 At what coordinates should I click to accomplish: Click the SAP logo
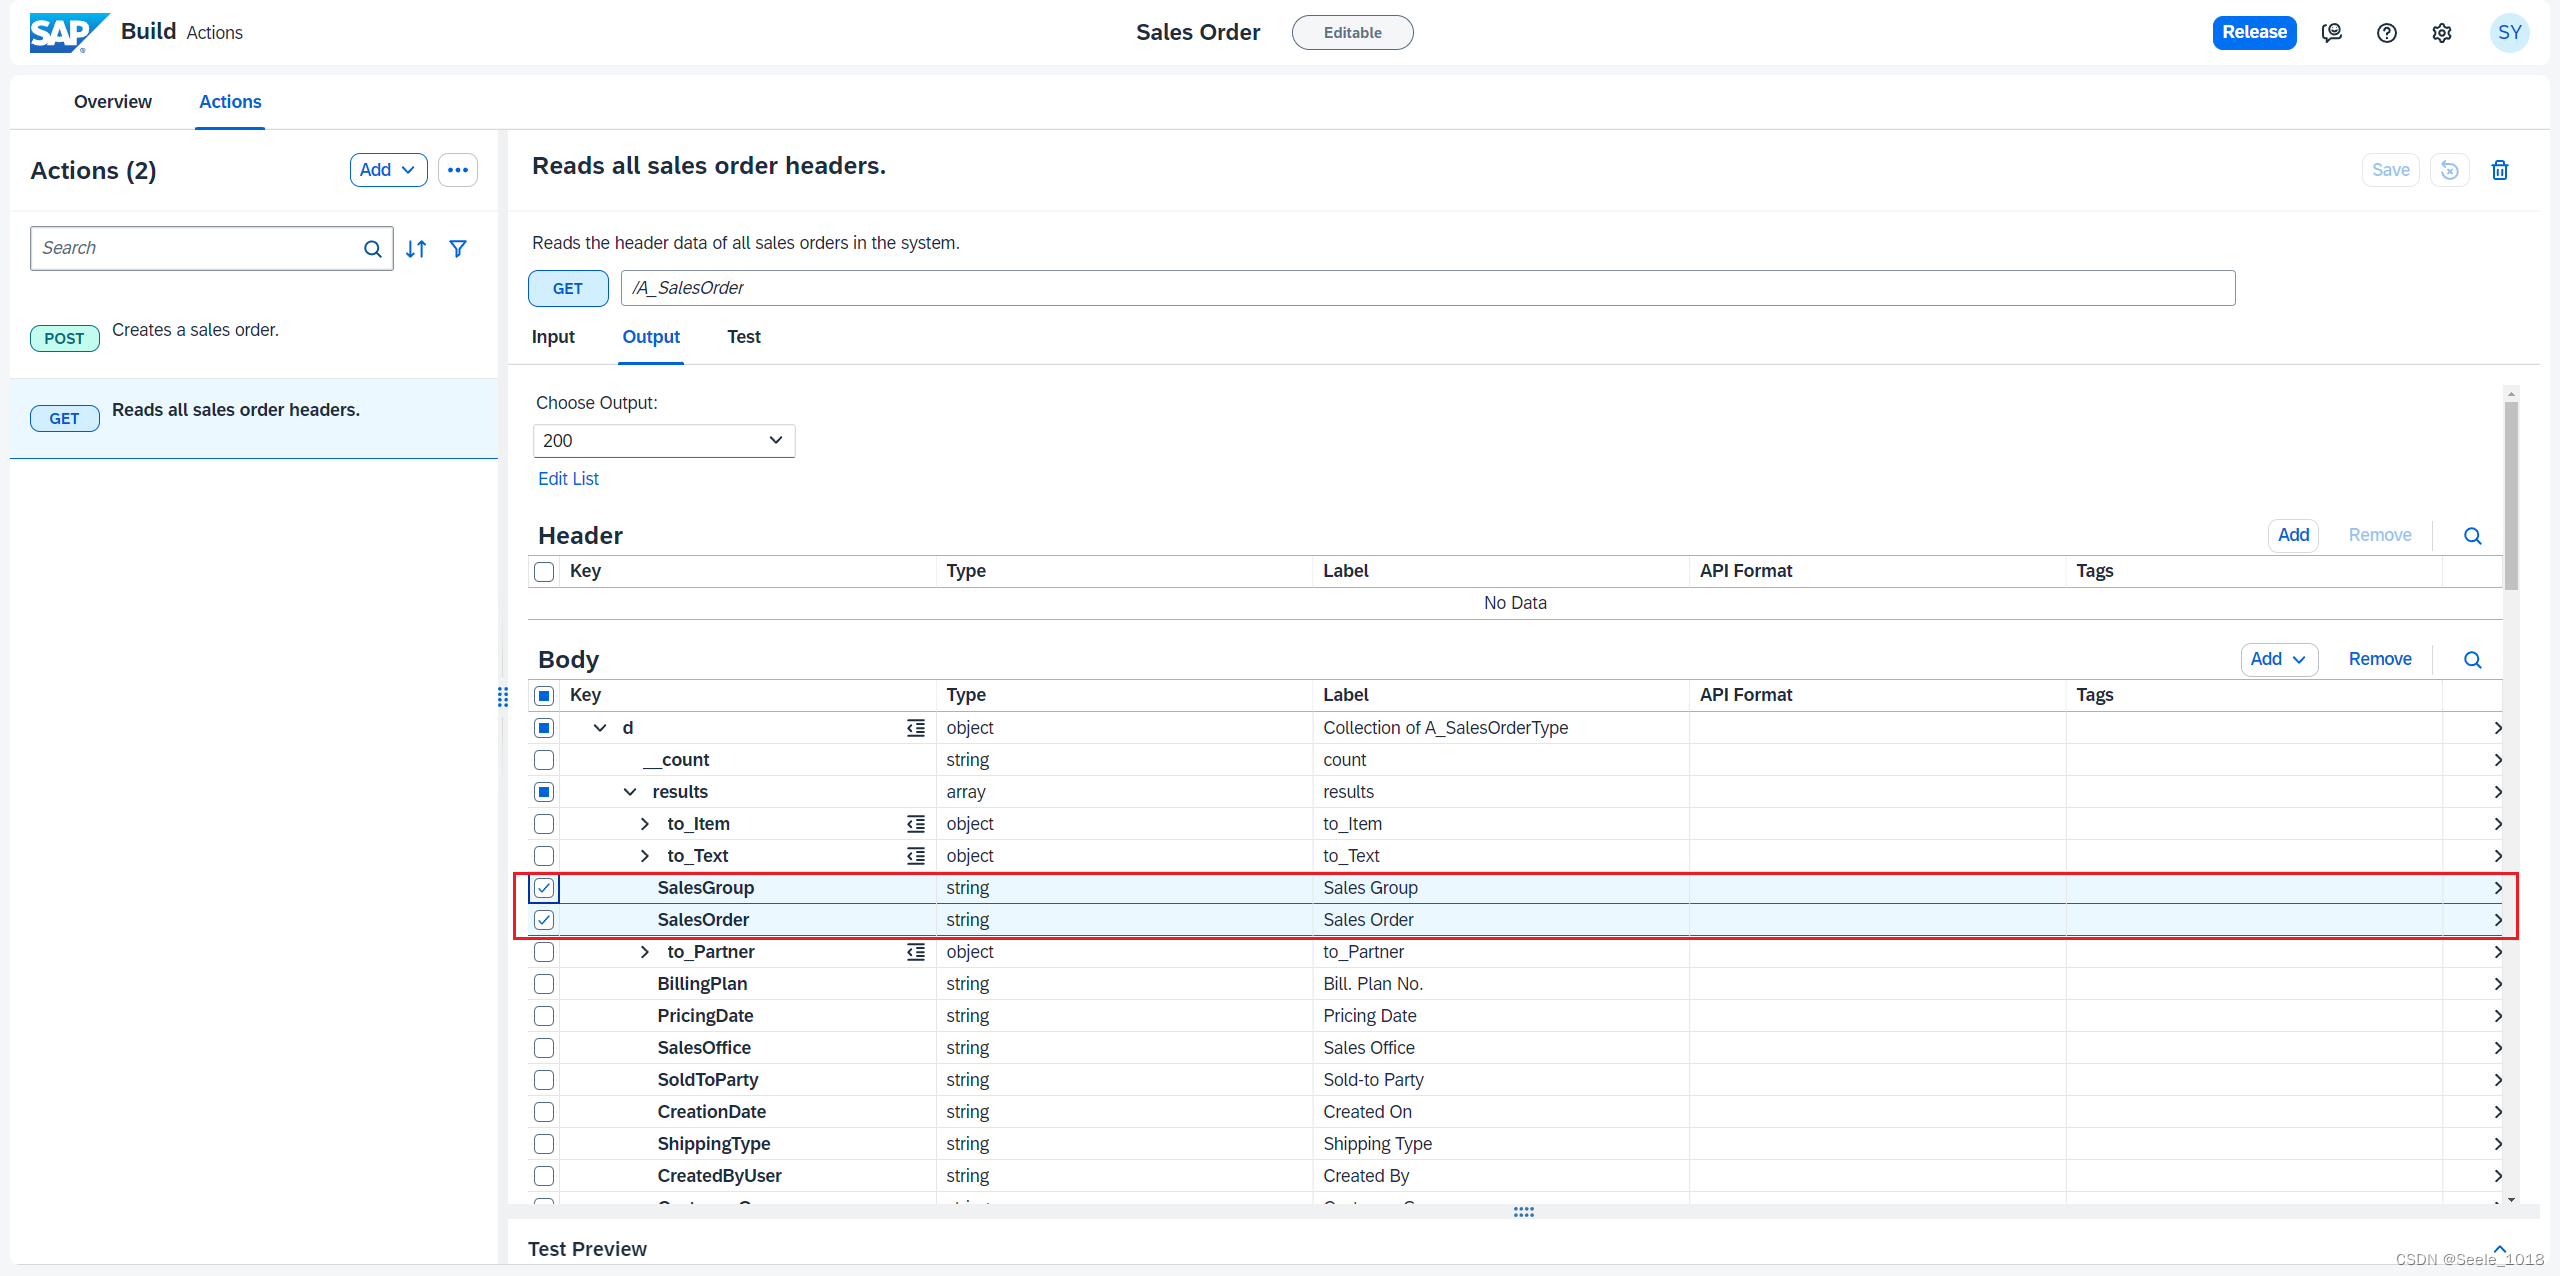point(68,32)
